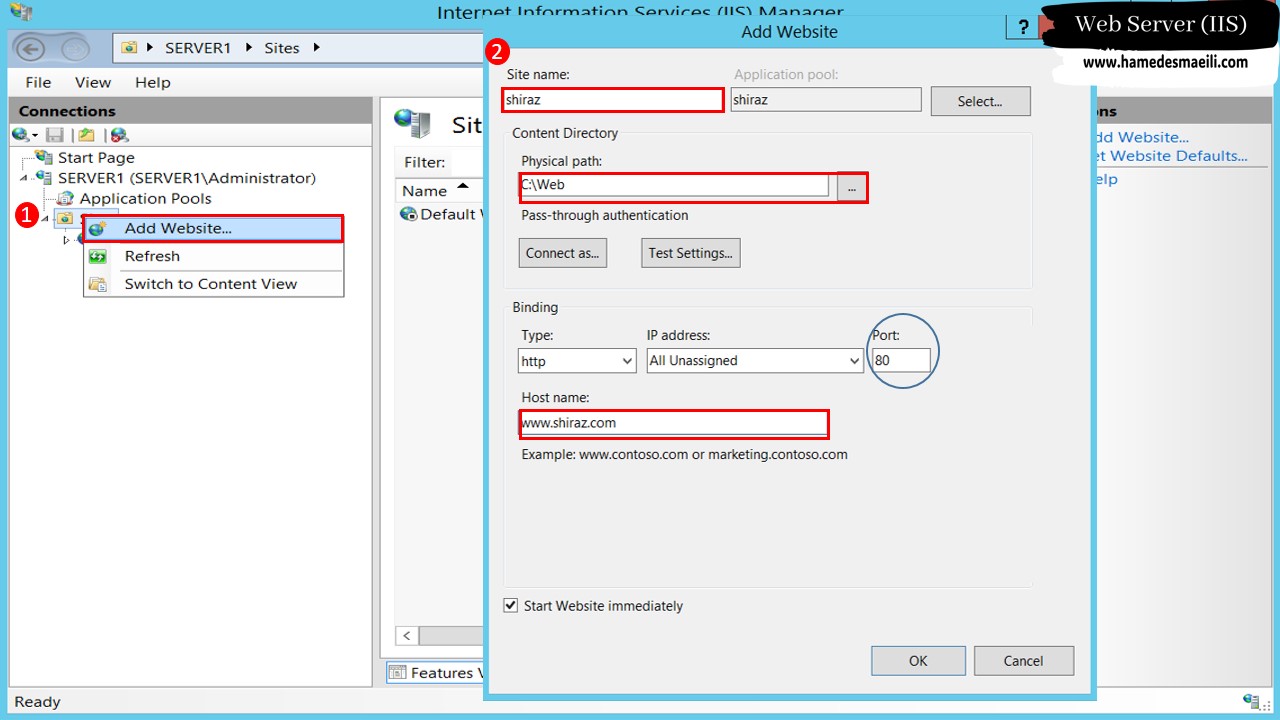The height and width of the screenshot is (720, 1280).
Task: Click the IIS Manager title bar icon
Action: coord(20,11)
